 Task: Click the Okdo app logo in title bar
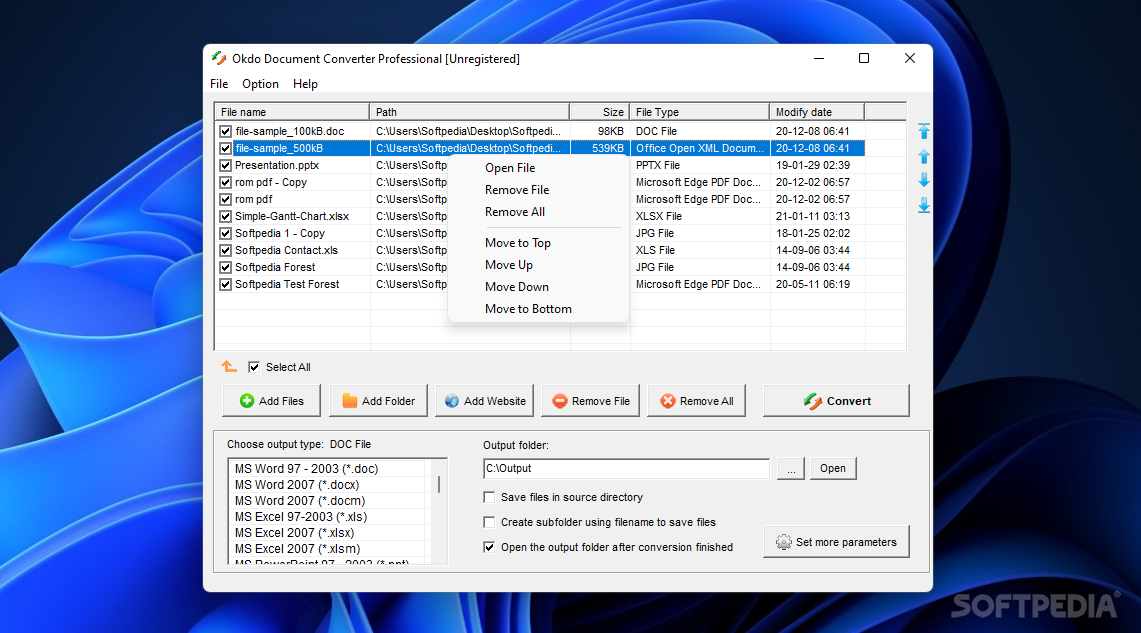point(218,58)
